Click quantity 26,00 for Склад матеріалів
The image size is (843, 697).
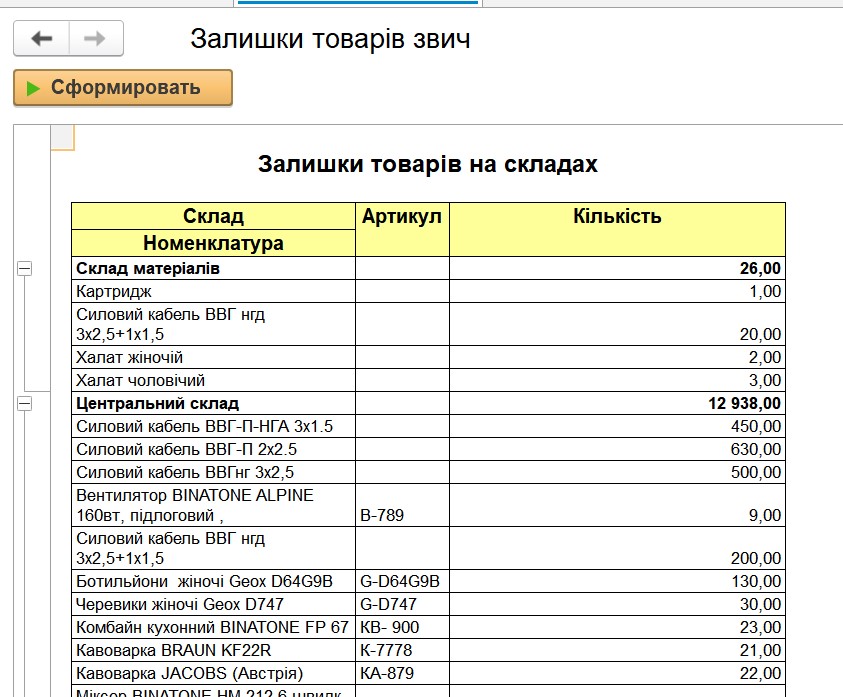tap(760, 268)
